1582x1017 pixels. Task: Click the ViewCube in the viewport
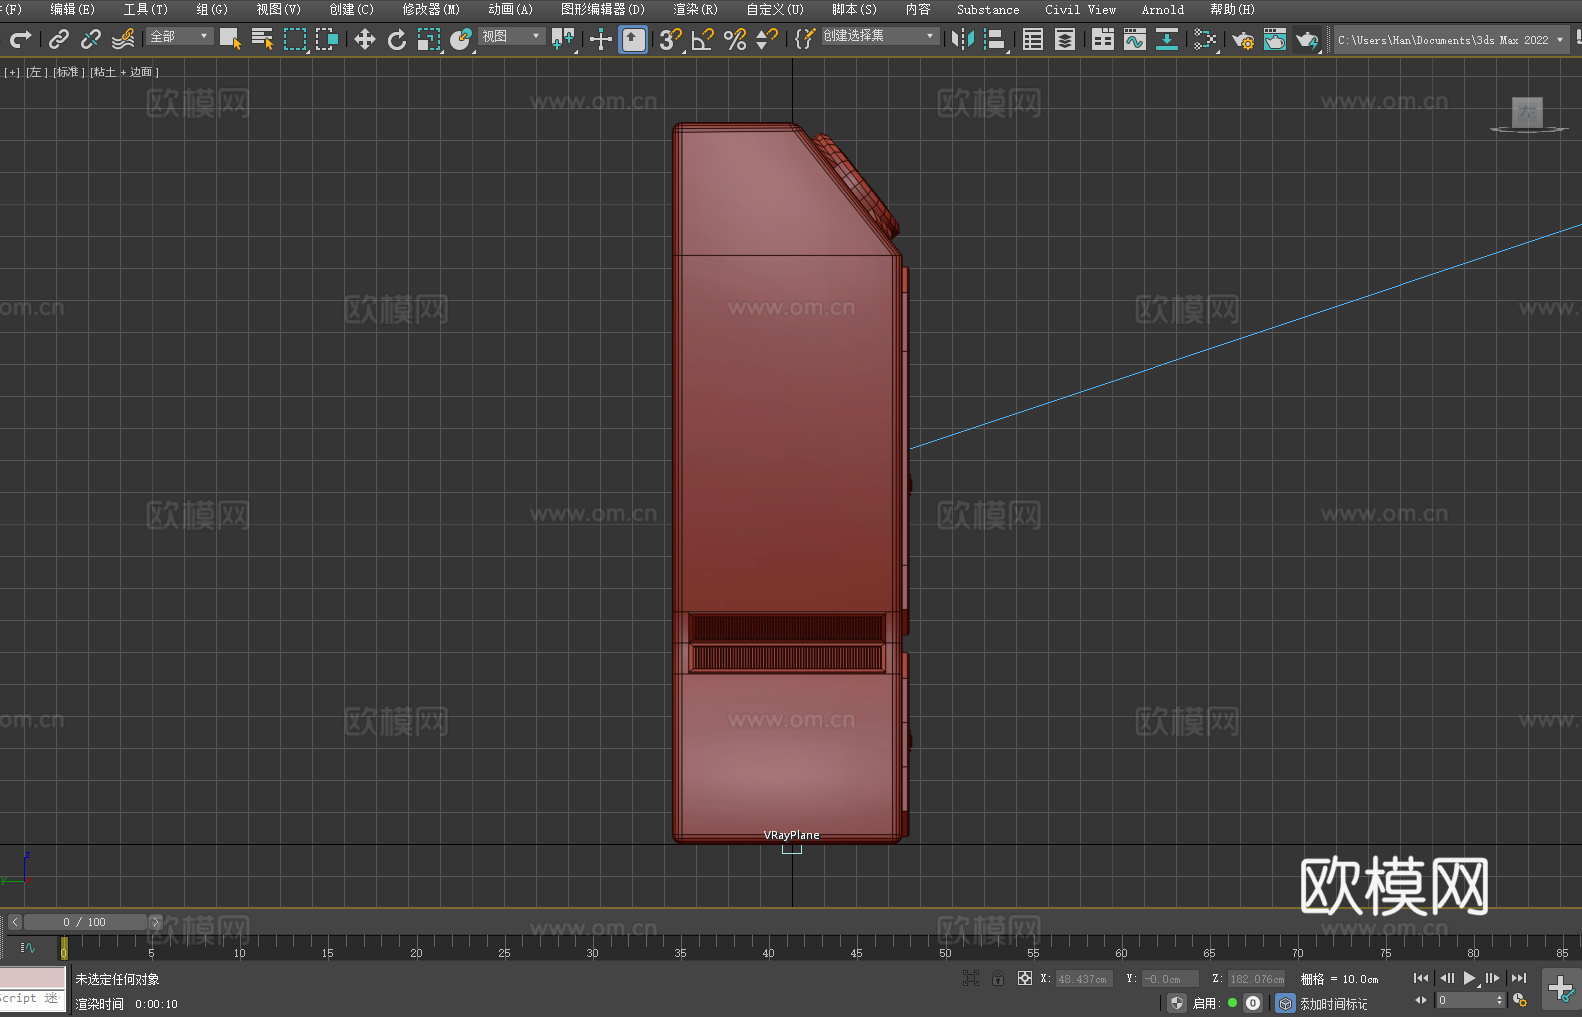(1527, 113)
